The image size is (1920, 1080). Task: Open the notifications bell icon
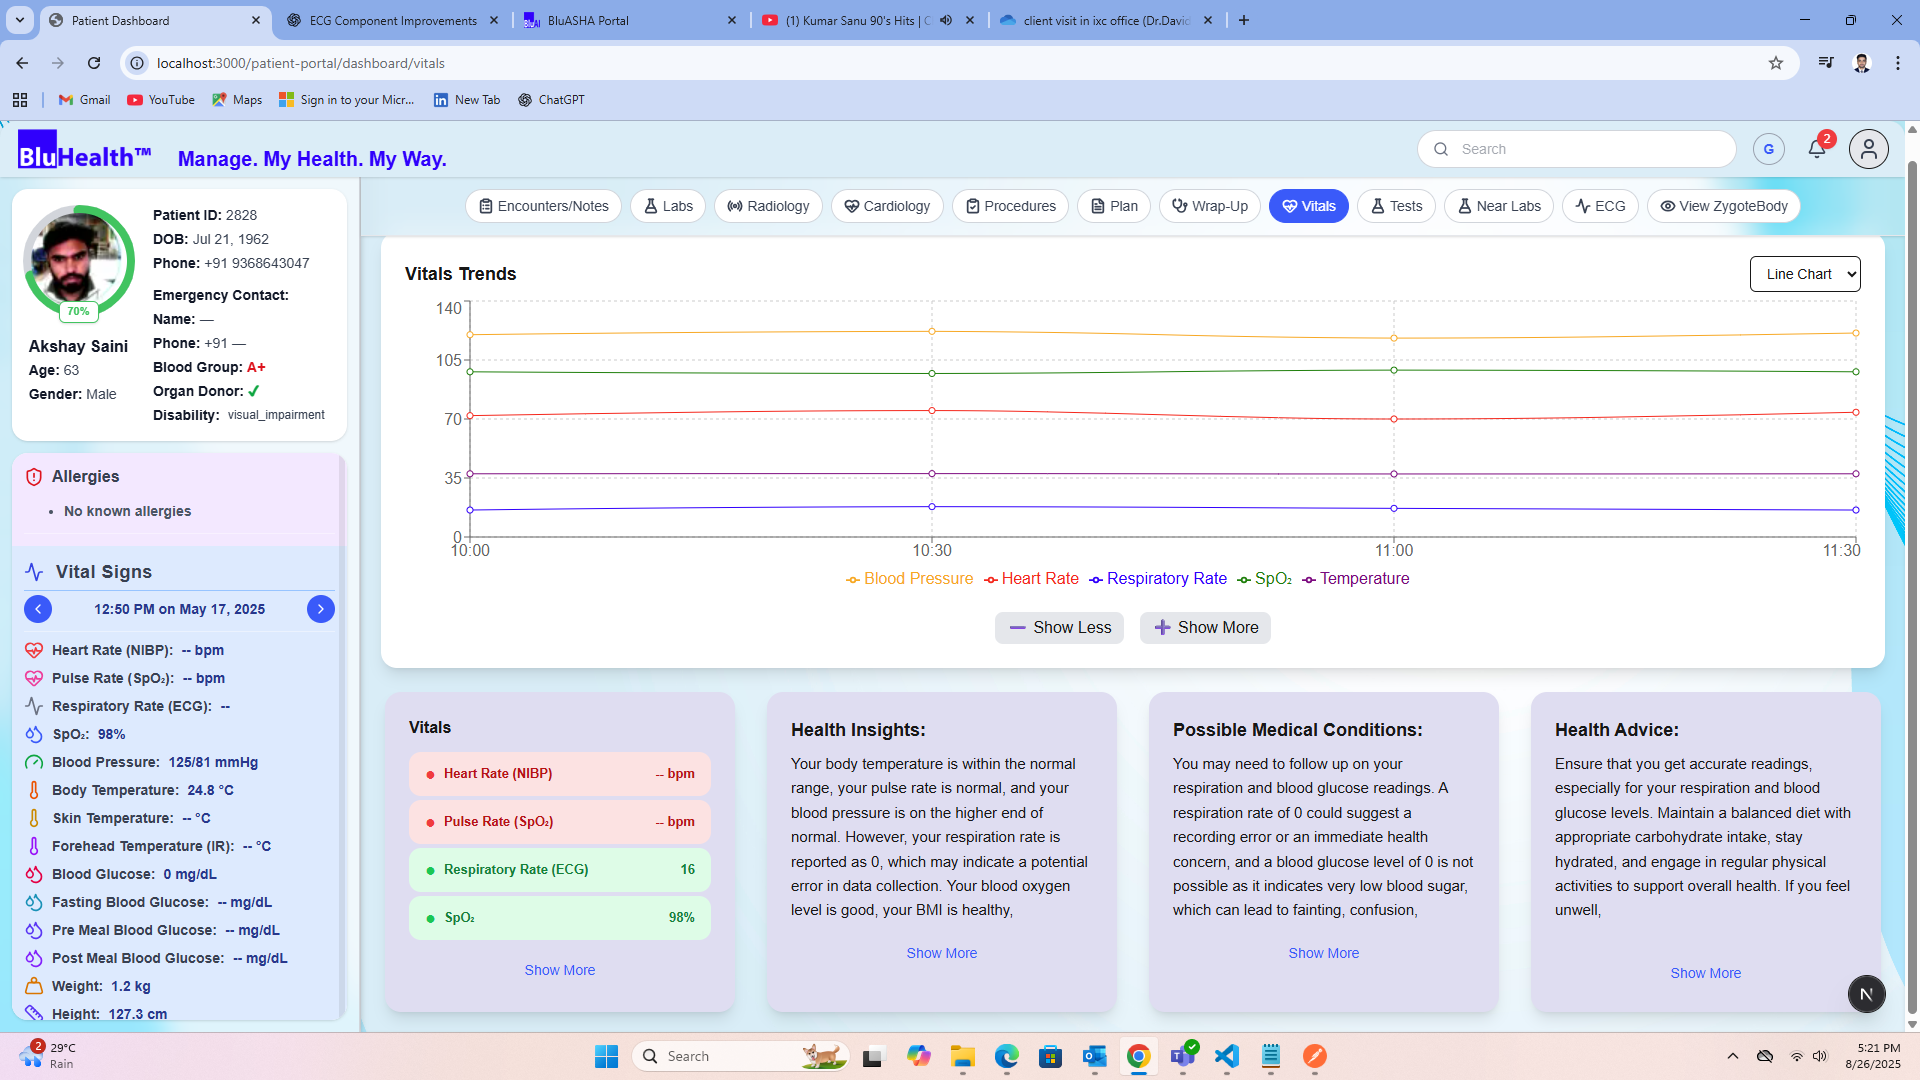[x=1816, y=149]
